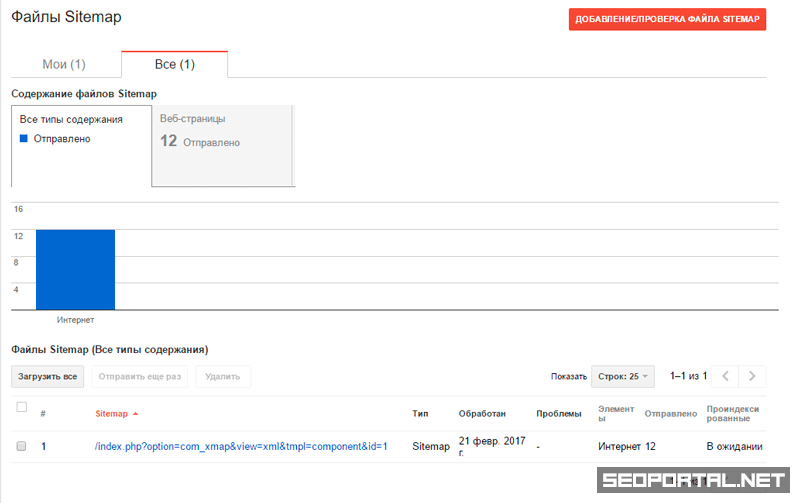
Task: Click the blue Отправлено legend swatch
Action: (25, 139)
